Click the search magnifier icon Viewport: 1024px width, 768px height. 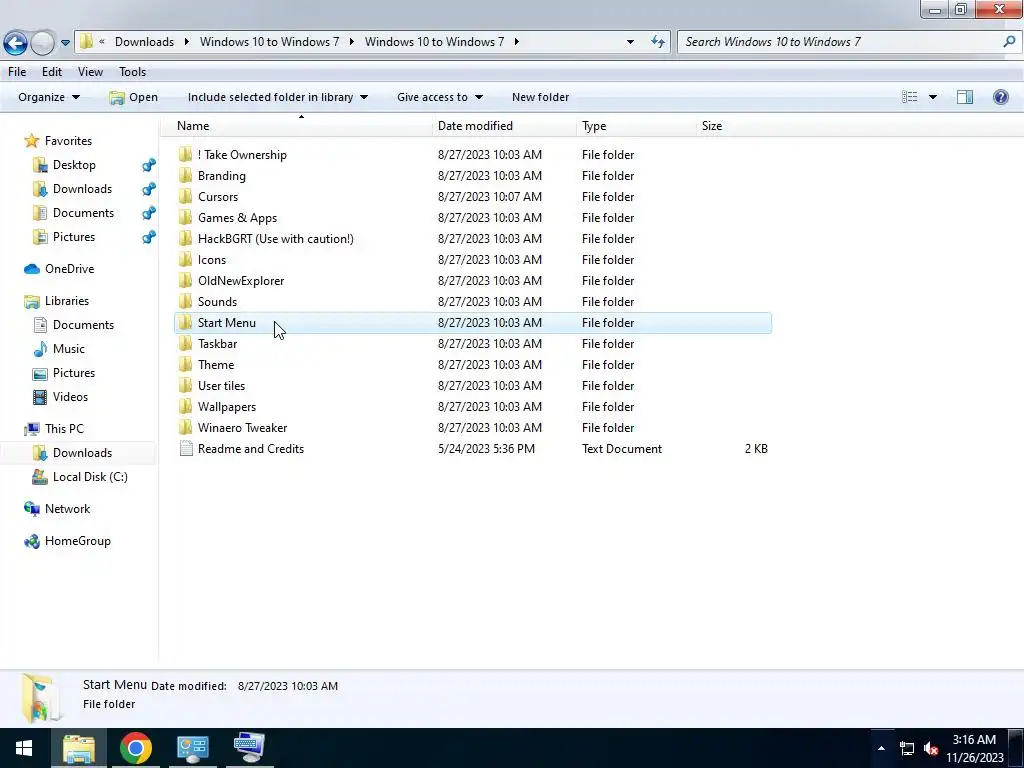[x=1009, y=42]
